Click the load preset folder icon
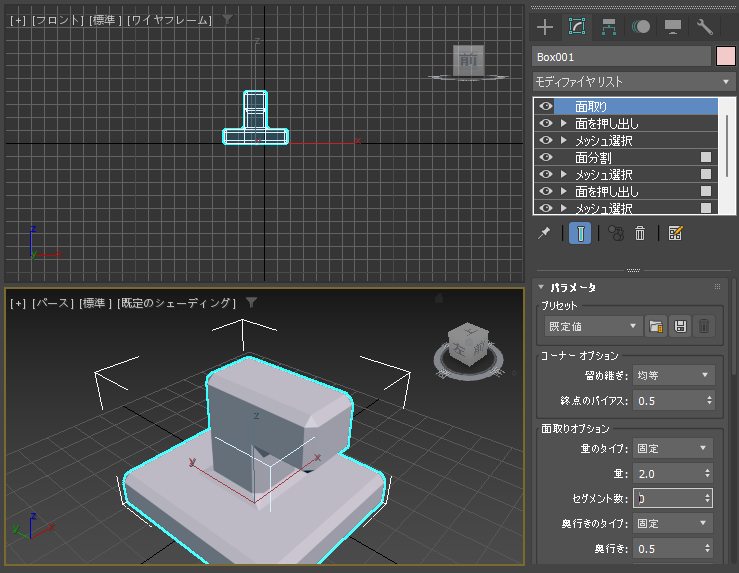 tap(656, 326)
